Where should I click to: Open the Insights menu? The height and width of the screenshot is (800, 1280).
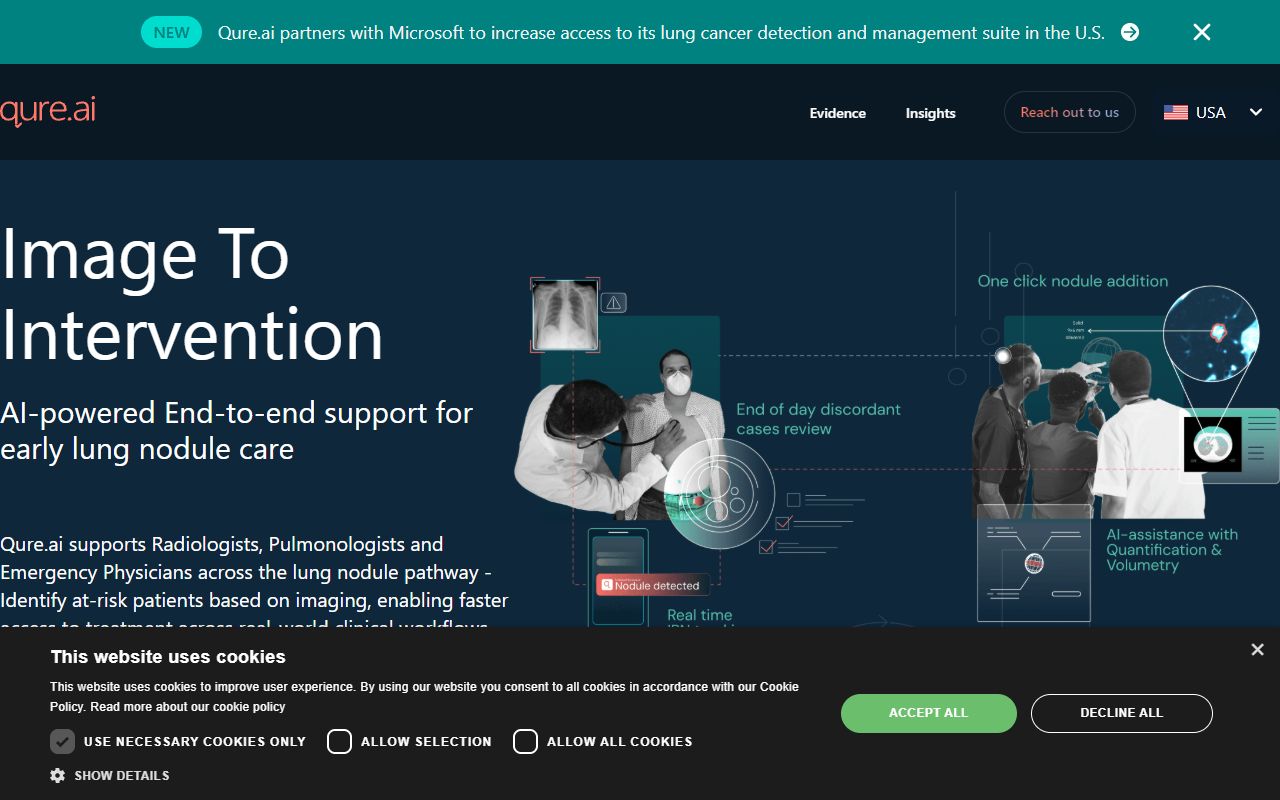point(930,113)
